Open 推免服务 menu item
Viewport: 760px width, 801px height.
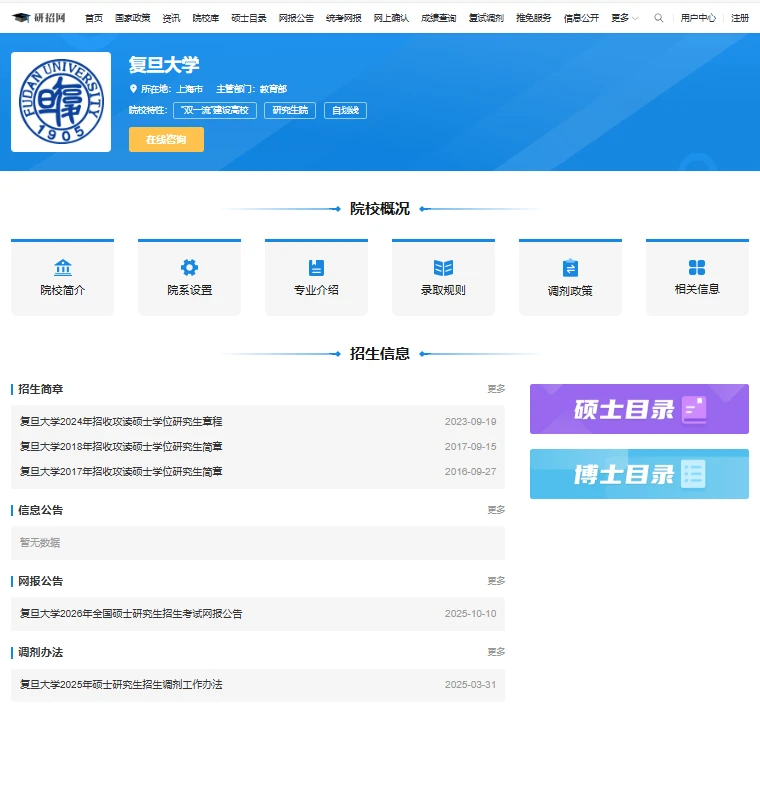534,18
